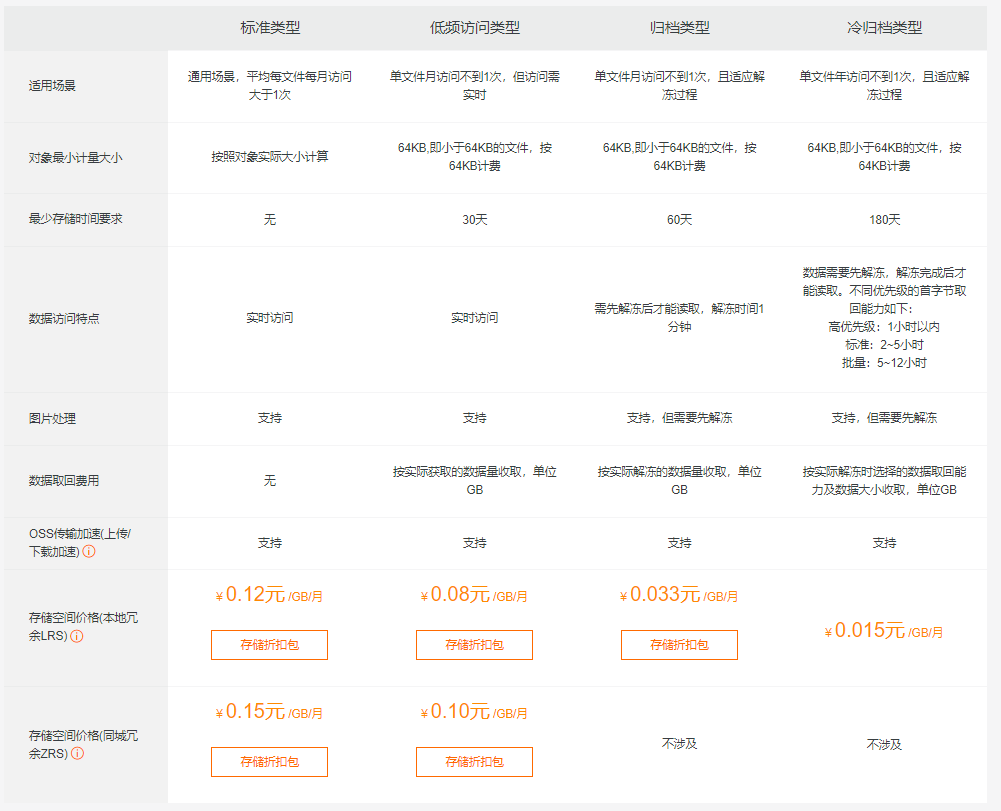1001x811 pixels.
Task: Open info icon beside 同城冗余ZRS label
Action: coord(77,754)
